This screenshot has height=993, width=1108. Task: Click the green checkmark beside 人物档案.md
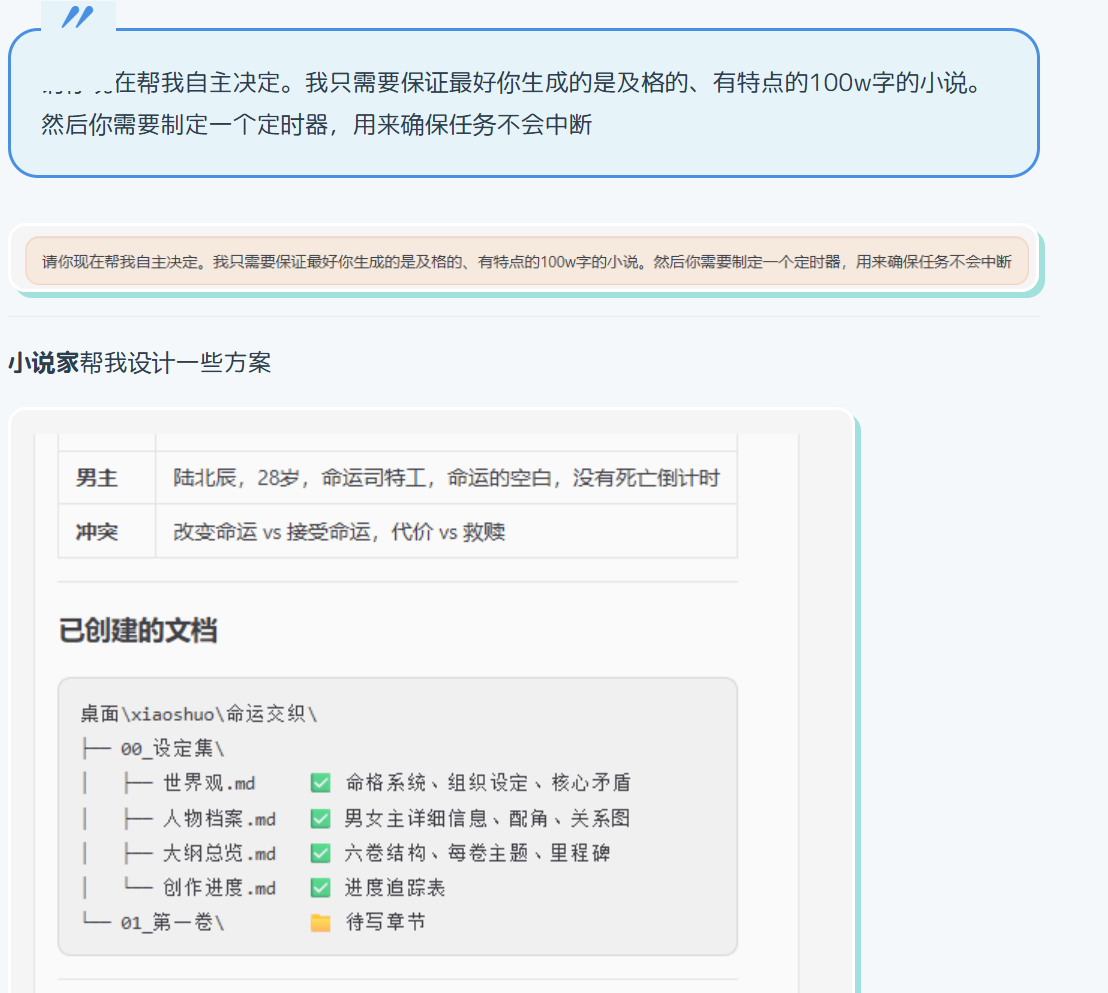click(320, 819)
